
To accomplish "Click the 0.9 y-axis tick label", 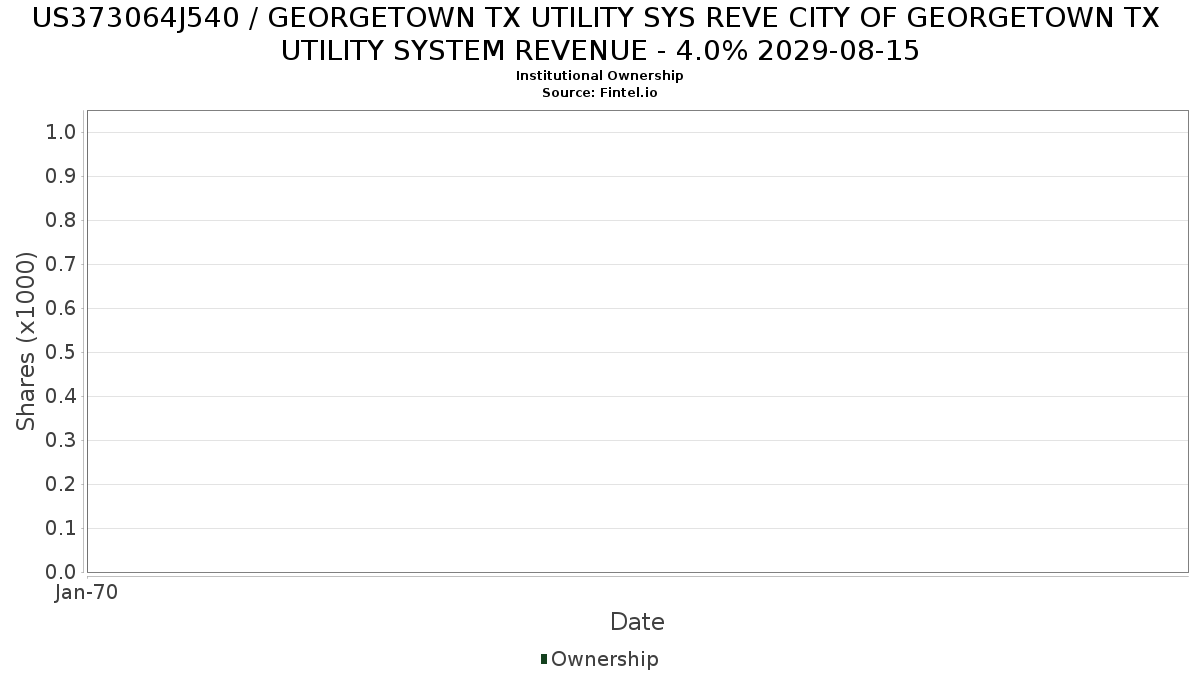I will 61,177.
